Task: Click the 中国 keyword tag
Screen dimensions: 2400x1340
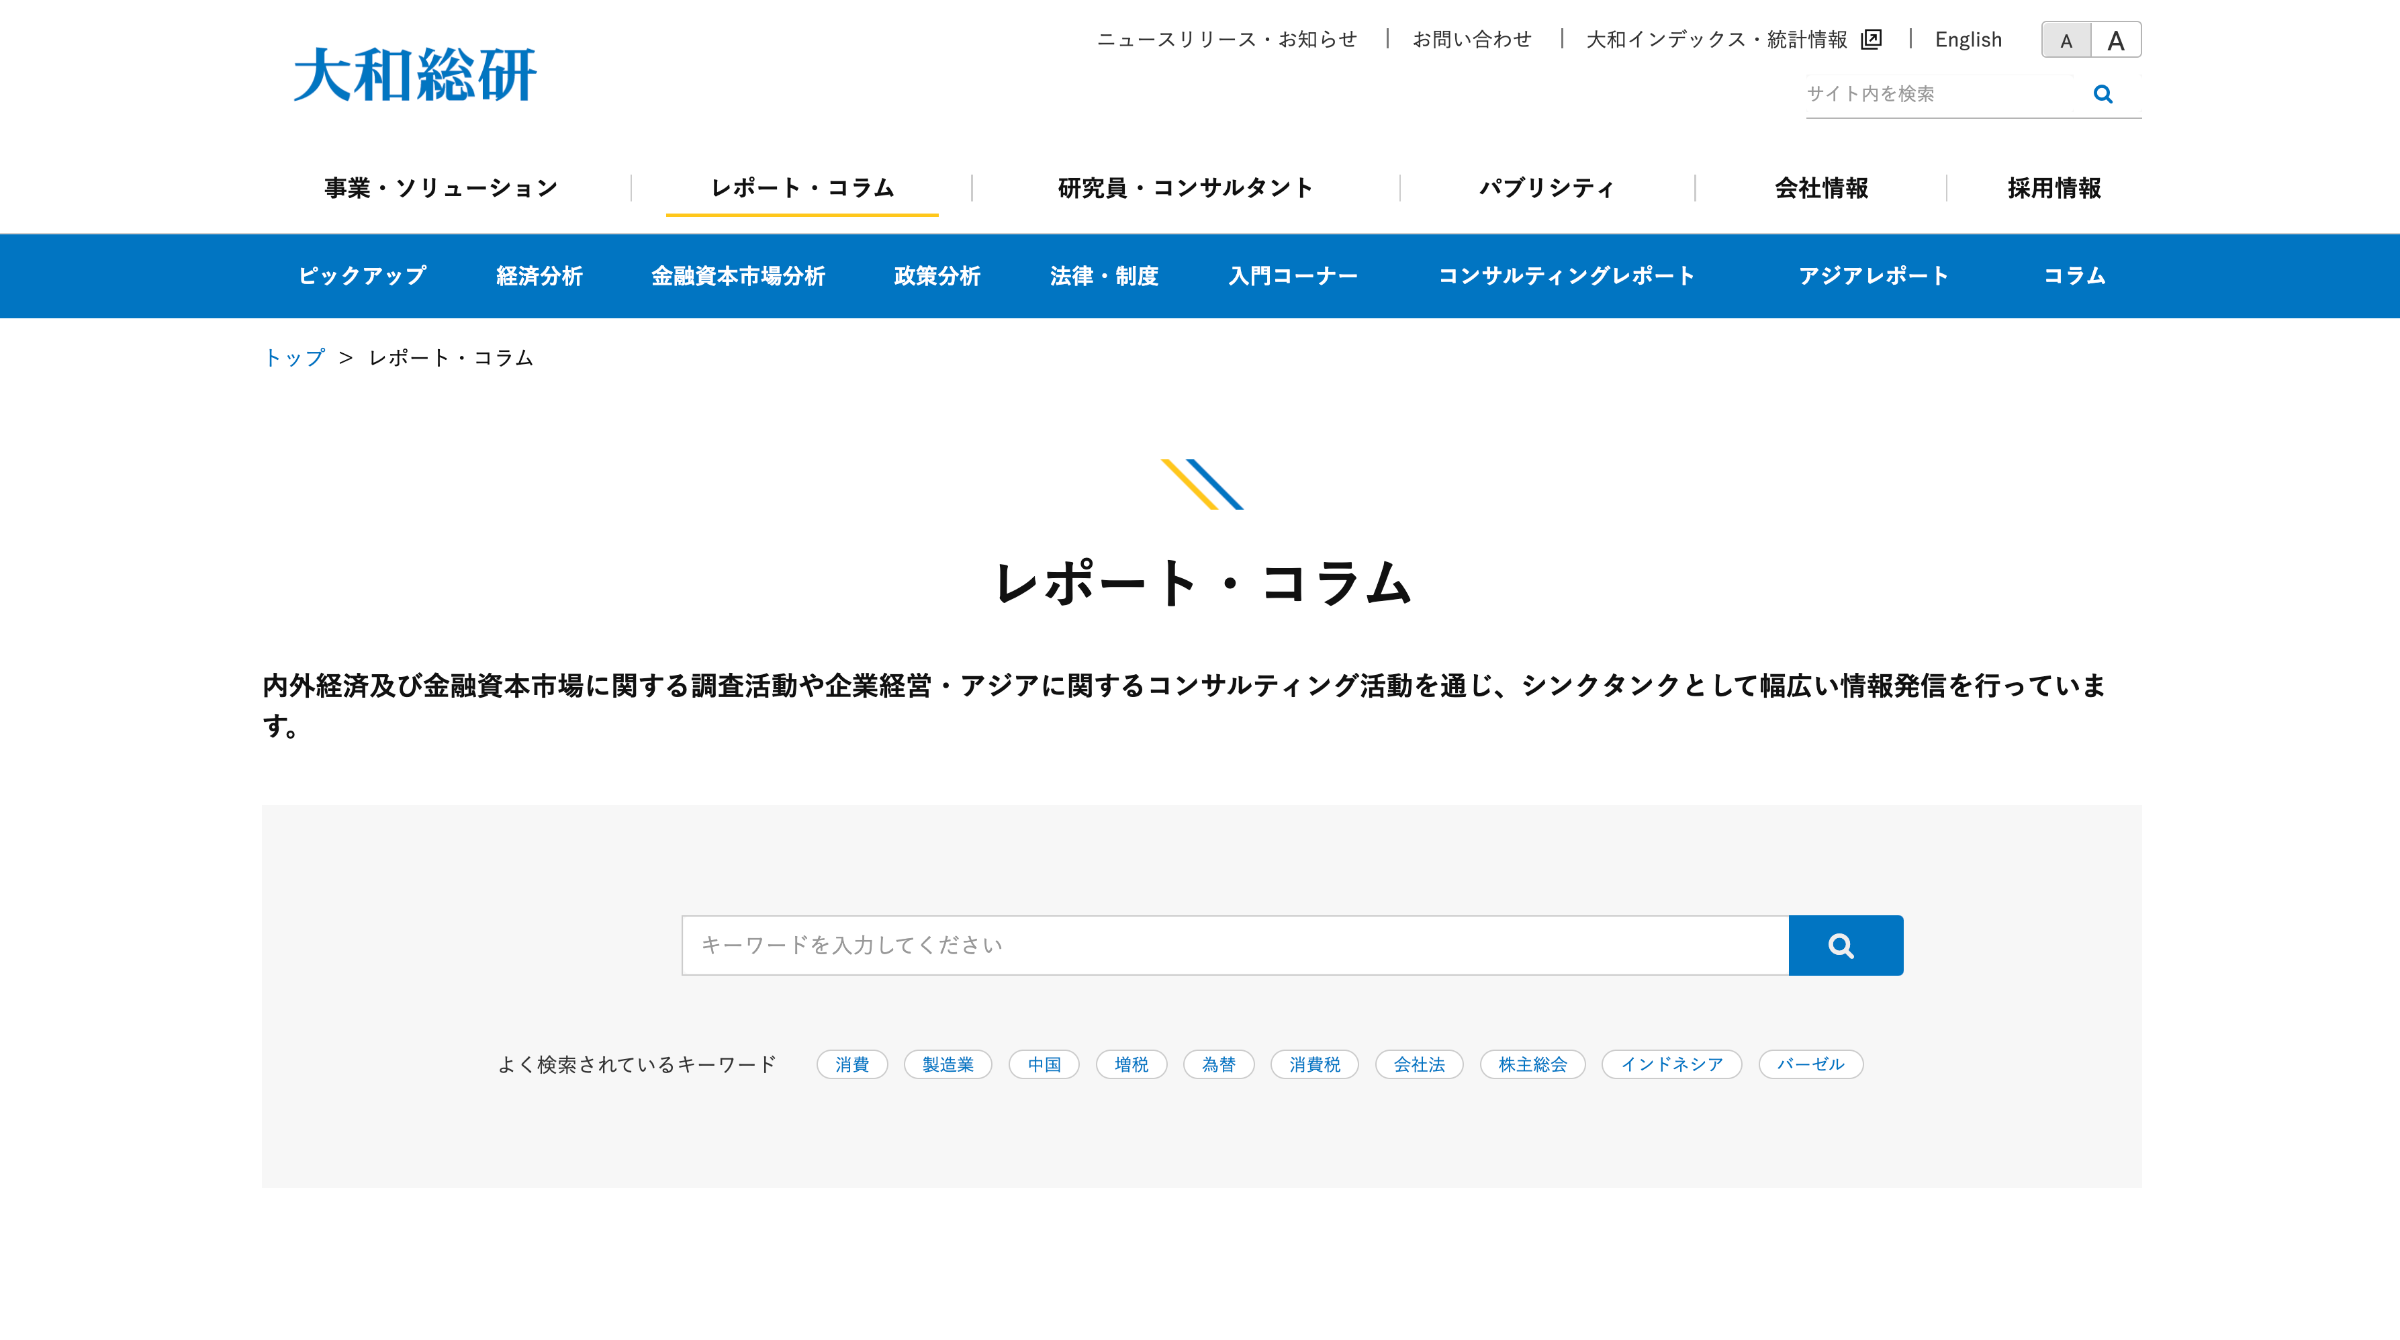Action: 1044,1064
